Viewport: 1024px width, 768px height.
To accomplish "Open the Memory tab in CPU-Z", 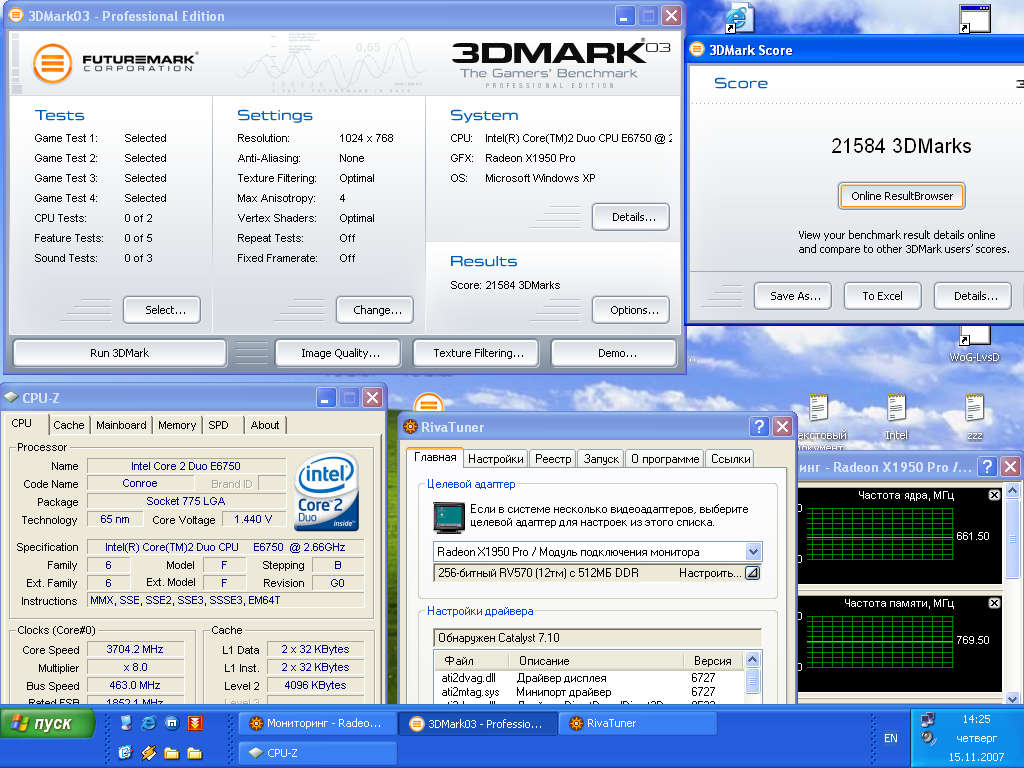I will [177, 425].
